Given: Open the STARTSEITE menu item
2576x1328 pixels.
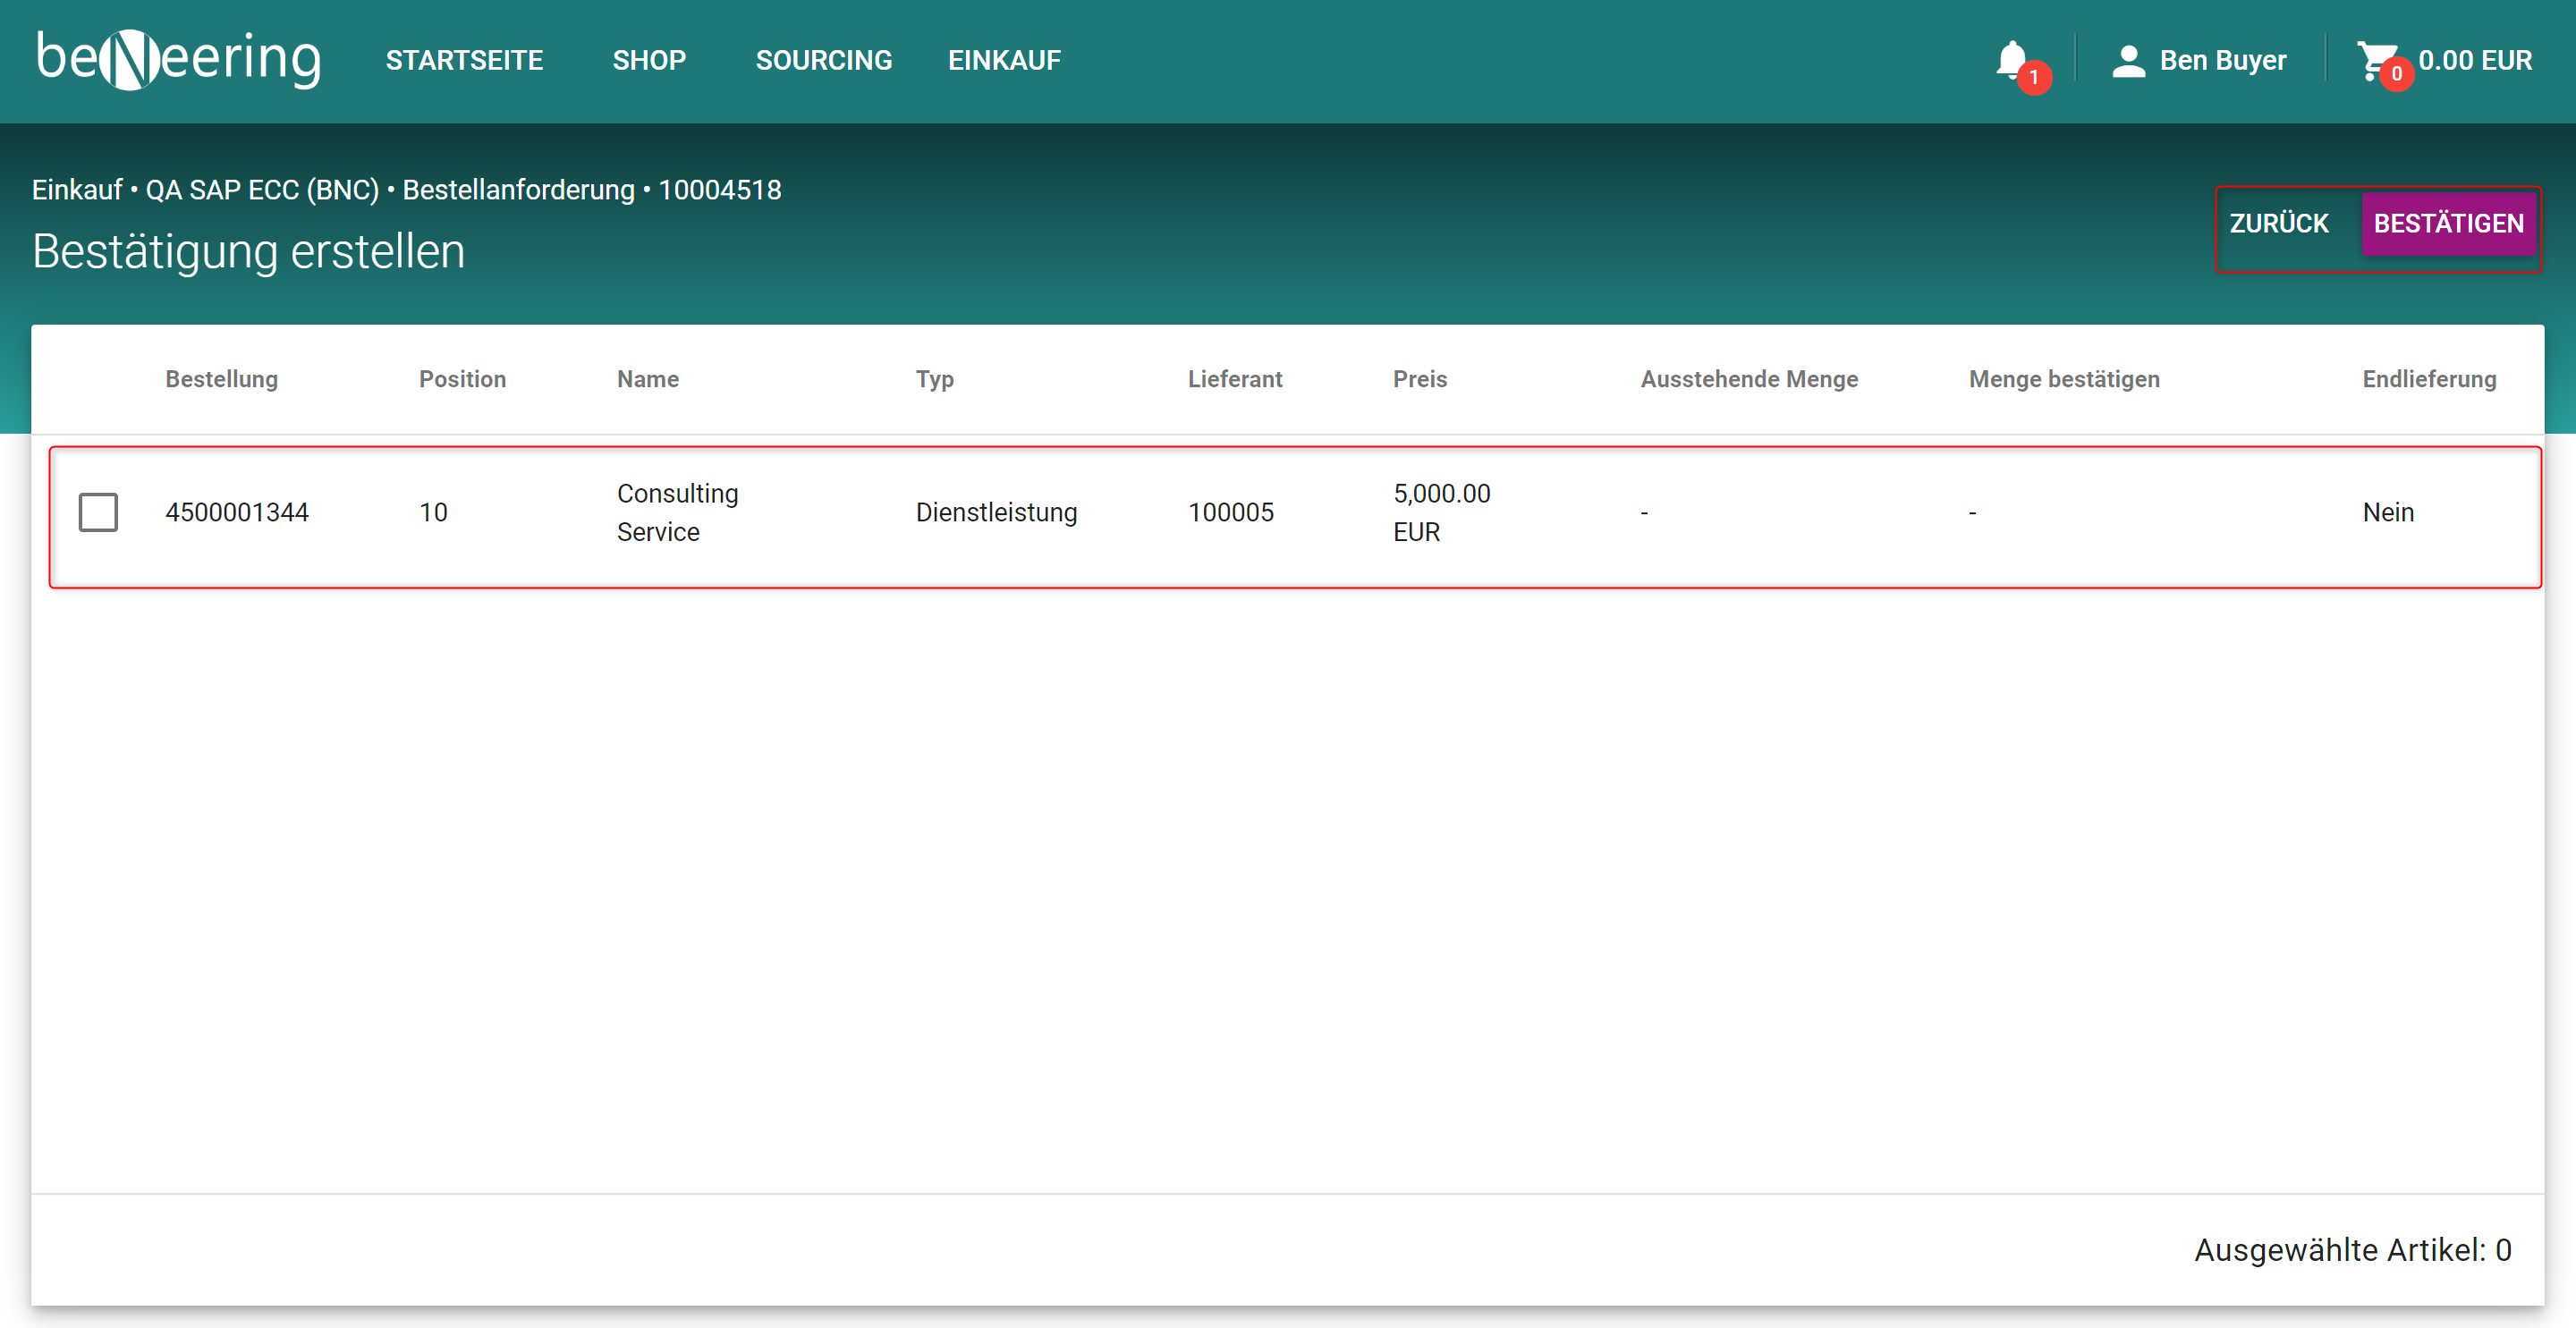Looking at the screenshot, I should click(464, 61).
